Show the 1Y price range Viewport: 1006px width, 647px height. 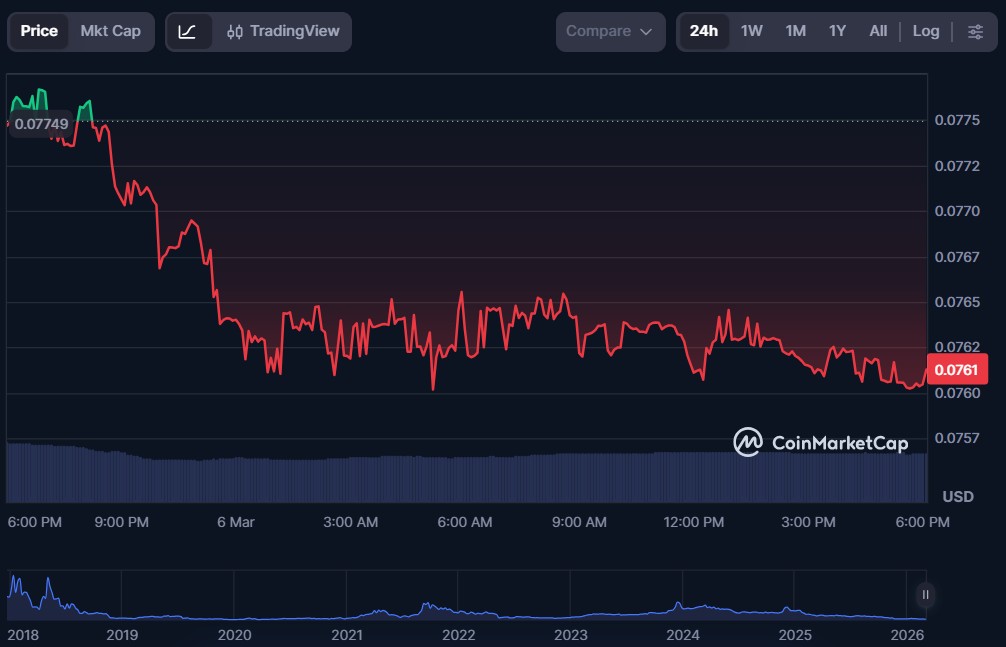(x=837, y=31)
